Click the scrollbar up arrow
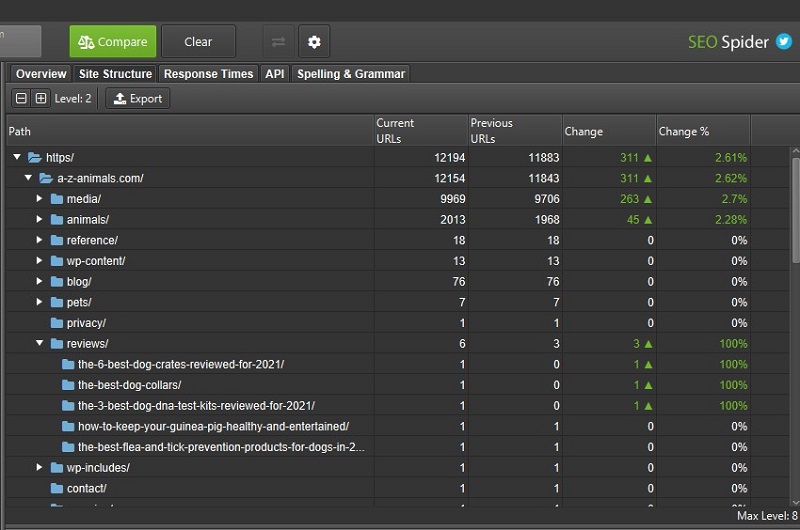The width and height of the screenshot is (800, 530). (x=795, y=152)
